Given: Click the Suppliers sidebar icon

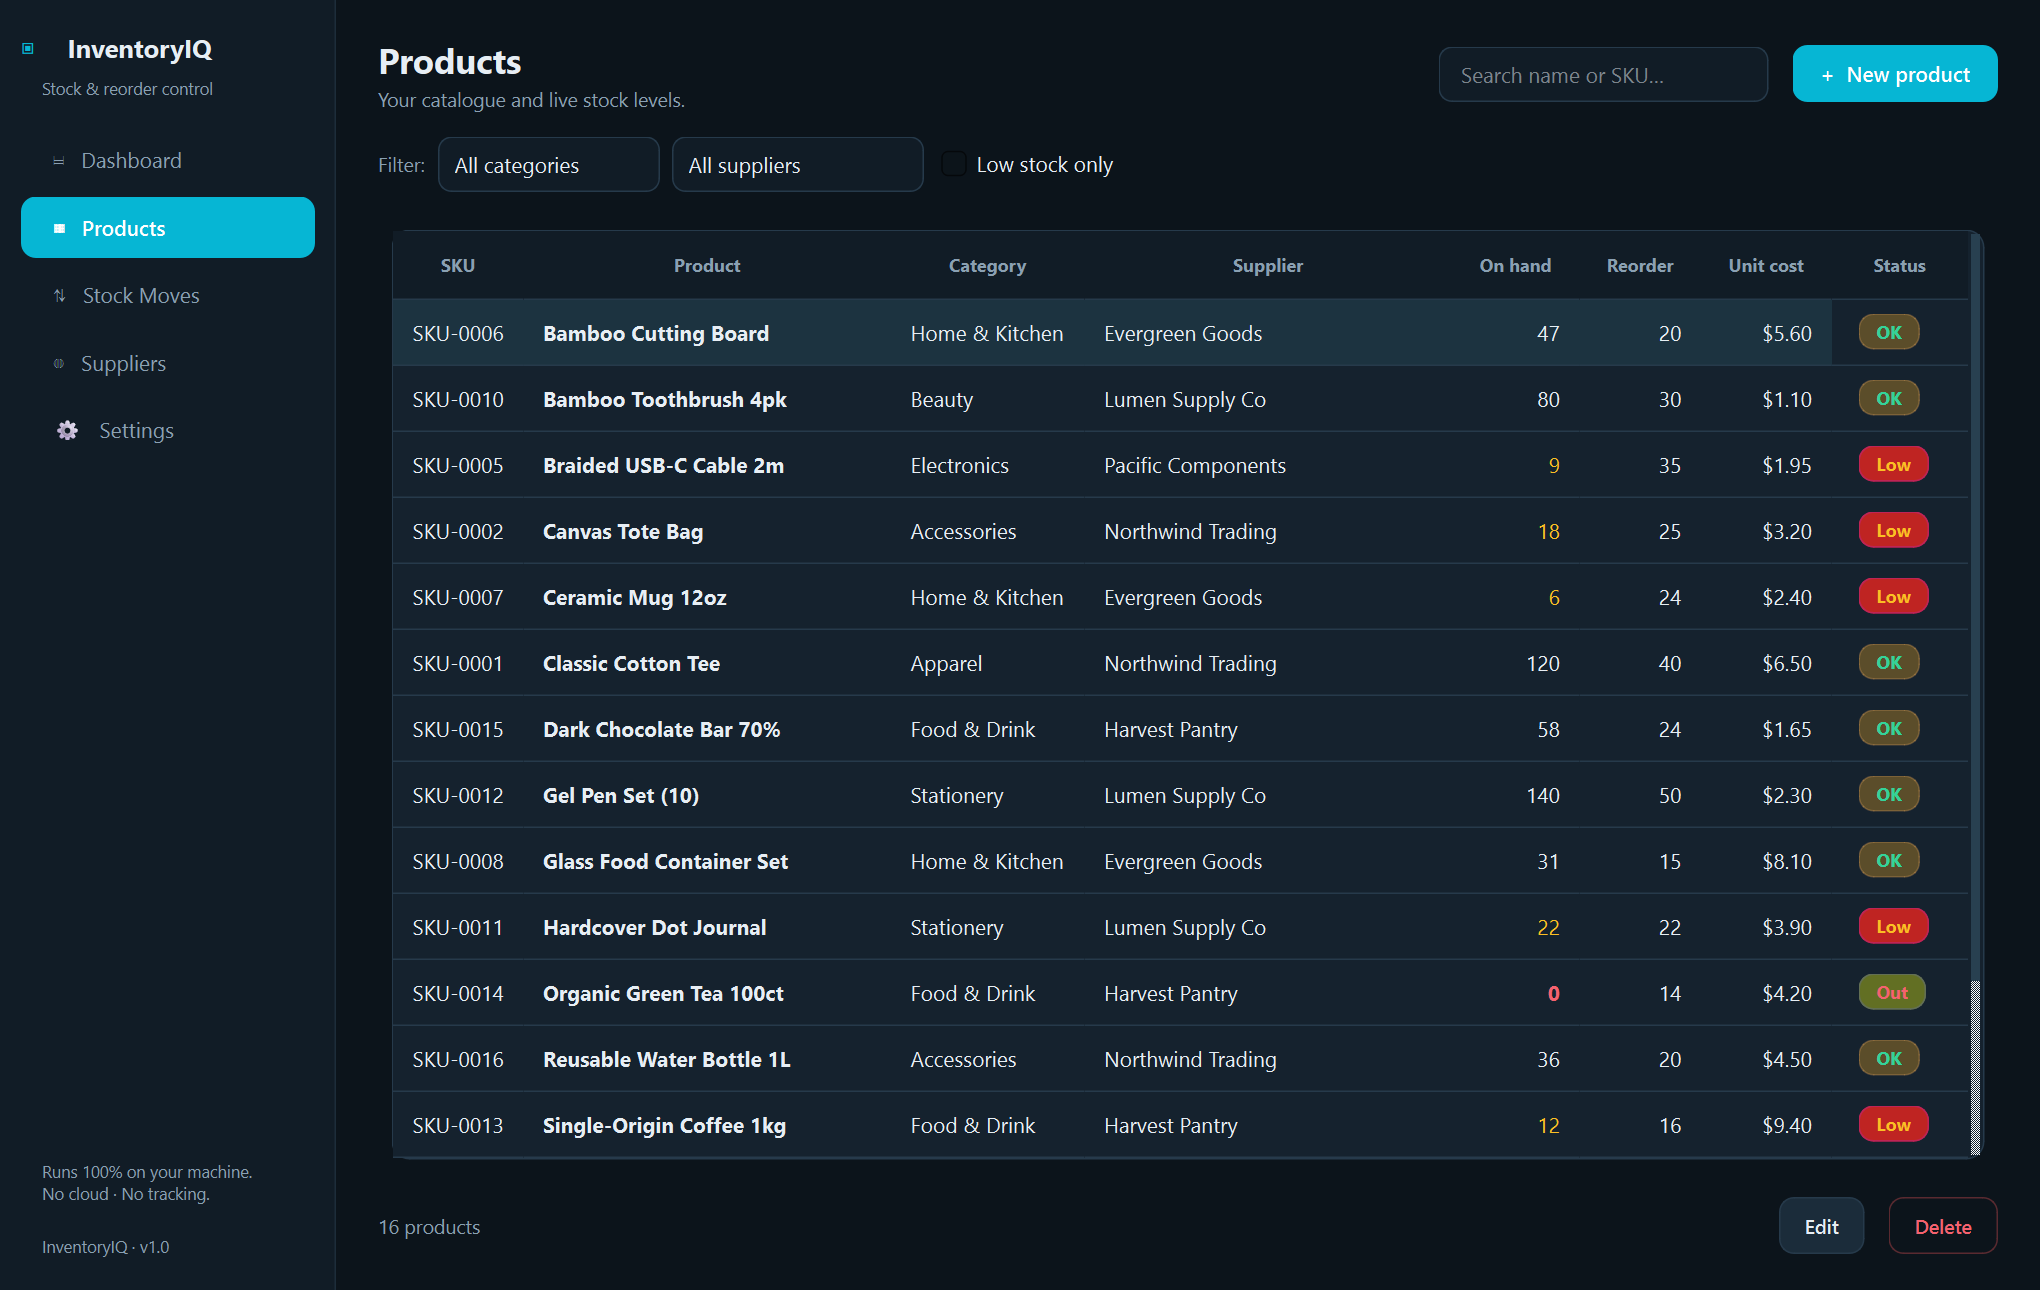Looking at the screenshot, I should (59, 364).
